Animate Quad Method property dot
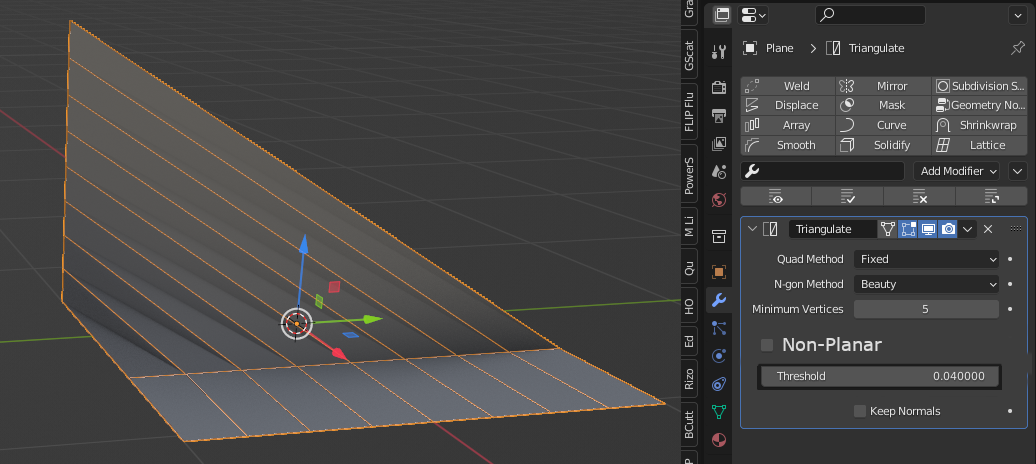The height and width of the screenshot is (464, 1036). pyautogui.click(x=1010, y=259)
